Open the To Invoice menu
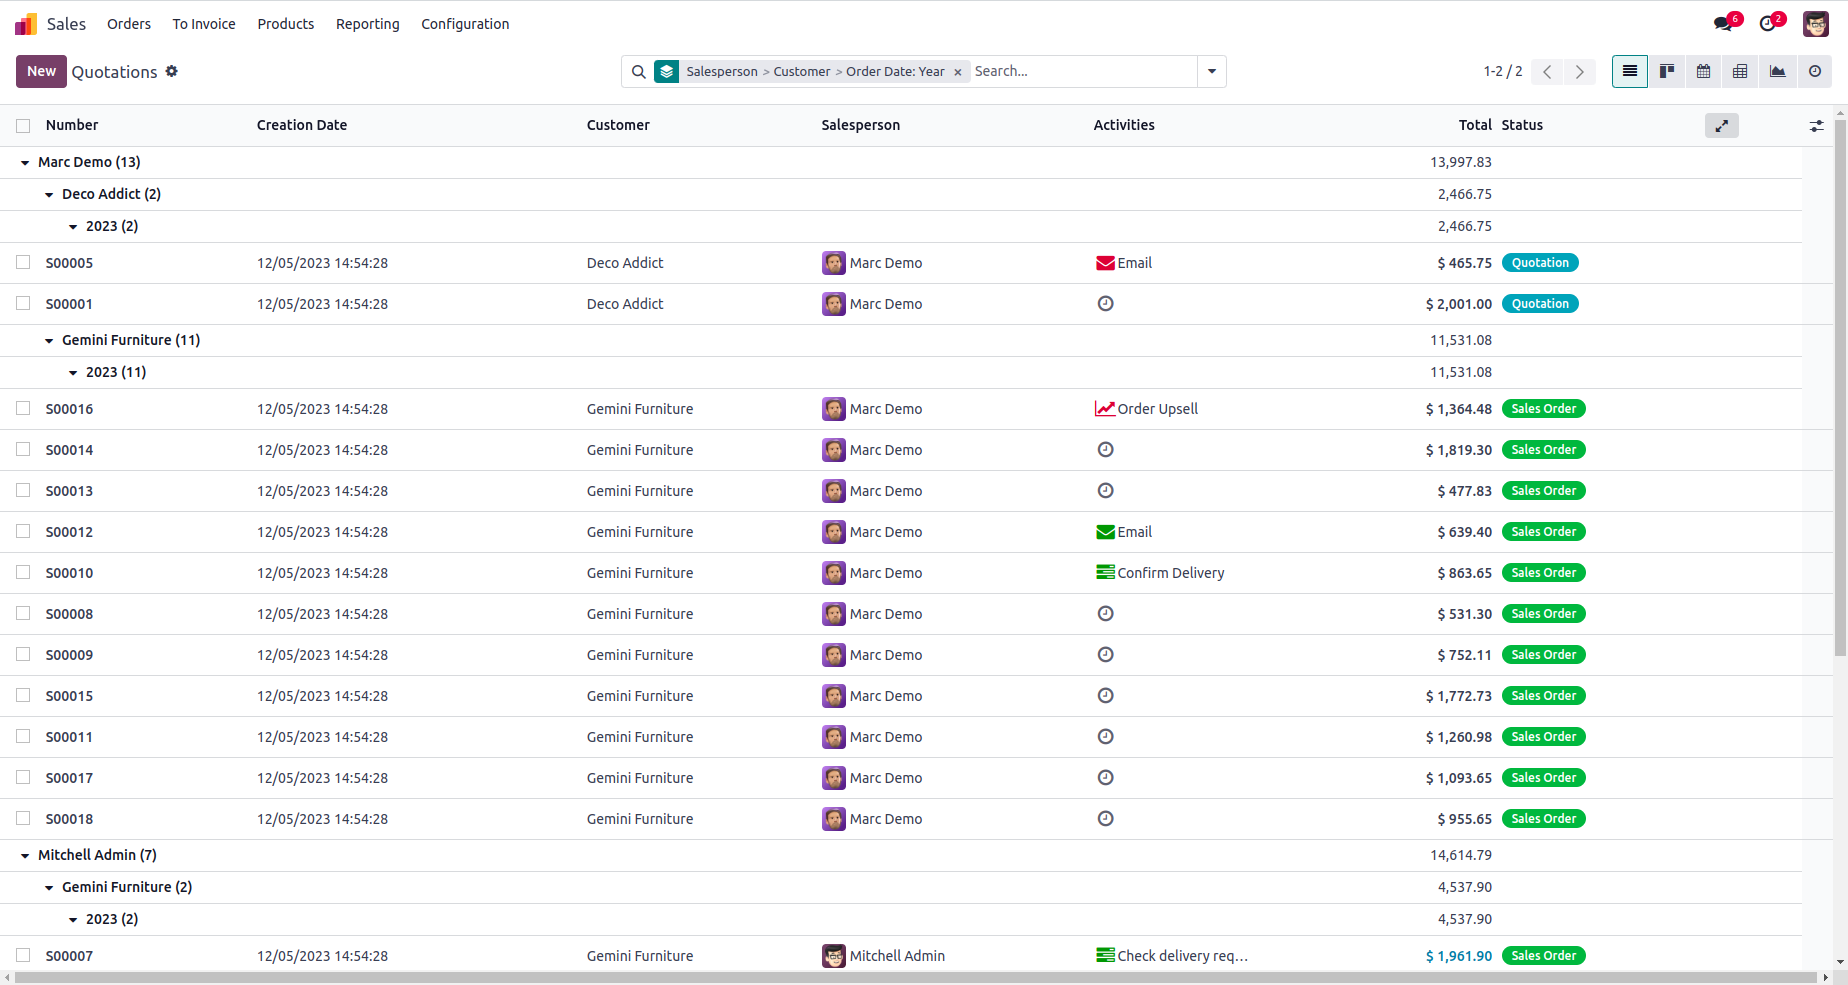This screenshot has height=985, width=1848. click(x=204, y=24)
